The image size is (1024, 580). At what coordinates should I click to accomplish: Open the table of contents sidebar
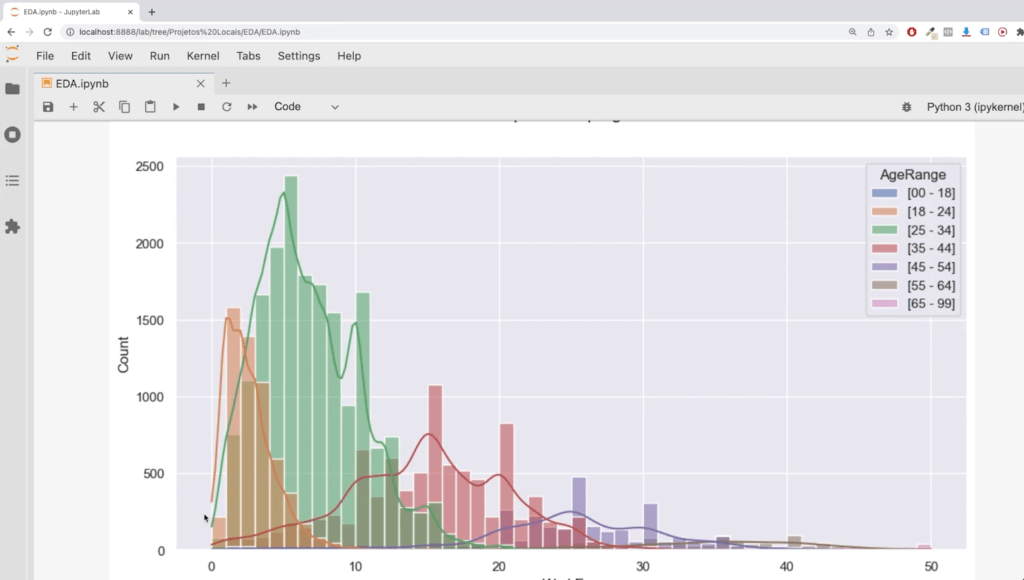point(12,181)
